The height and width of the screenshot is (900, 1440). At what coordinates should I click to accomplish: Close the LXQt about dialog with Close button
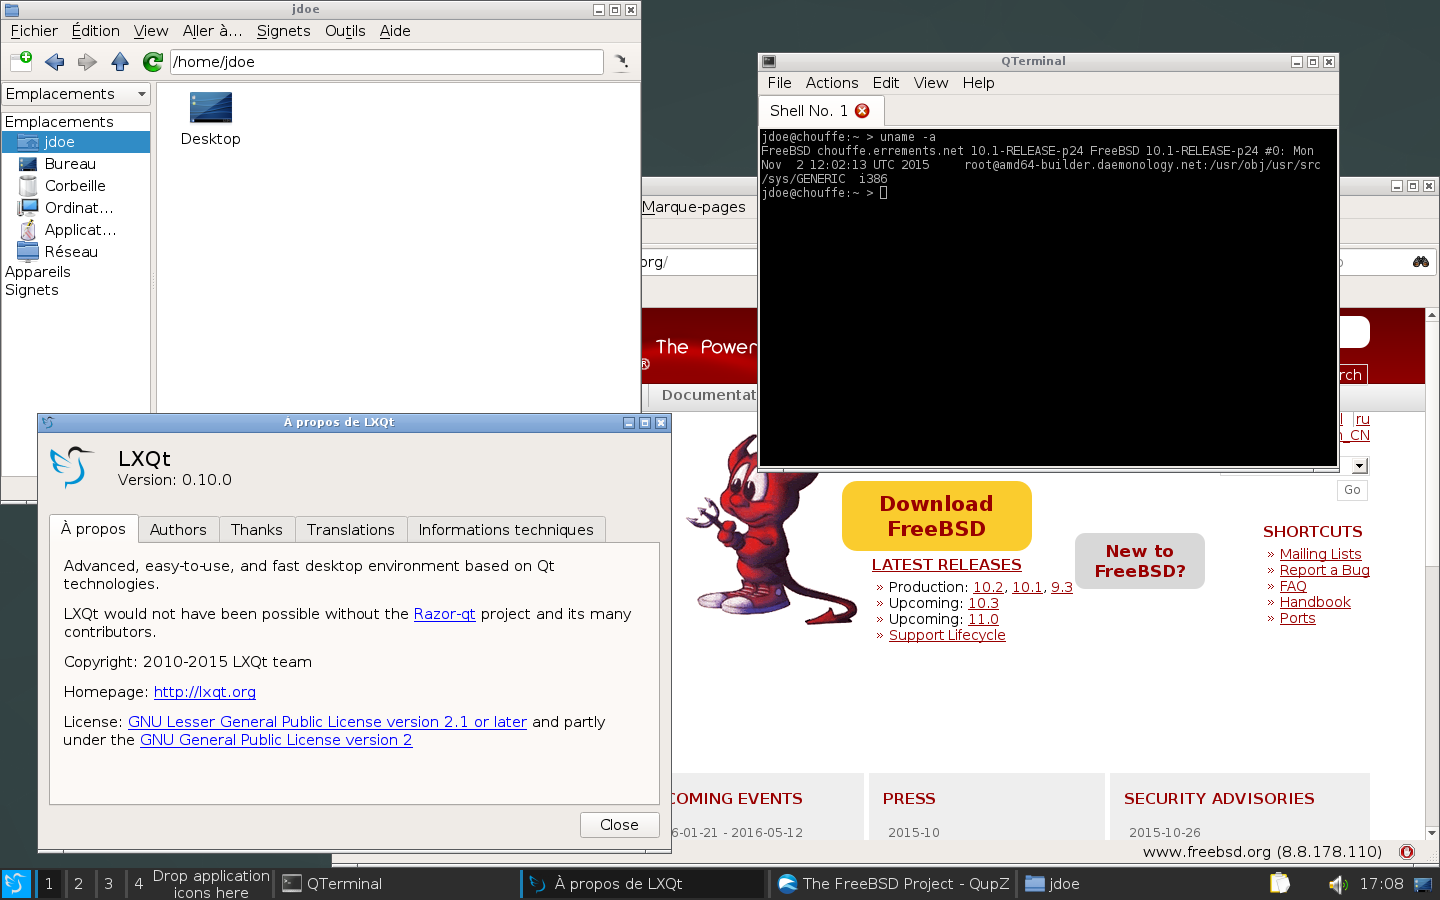click(620, 825)
